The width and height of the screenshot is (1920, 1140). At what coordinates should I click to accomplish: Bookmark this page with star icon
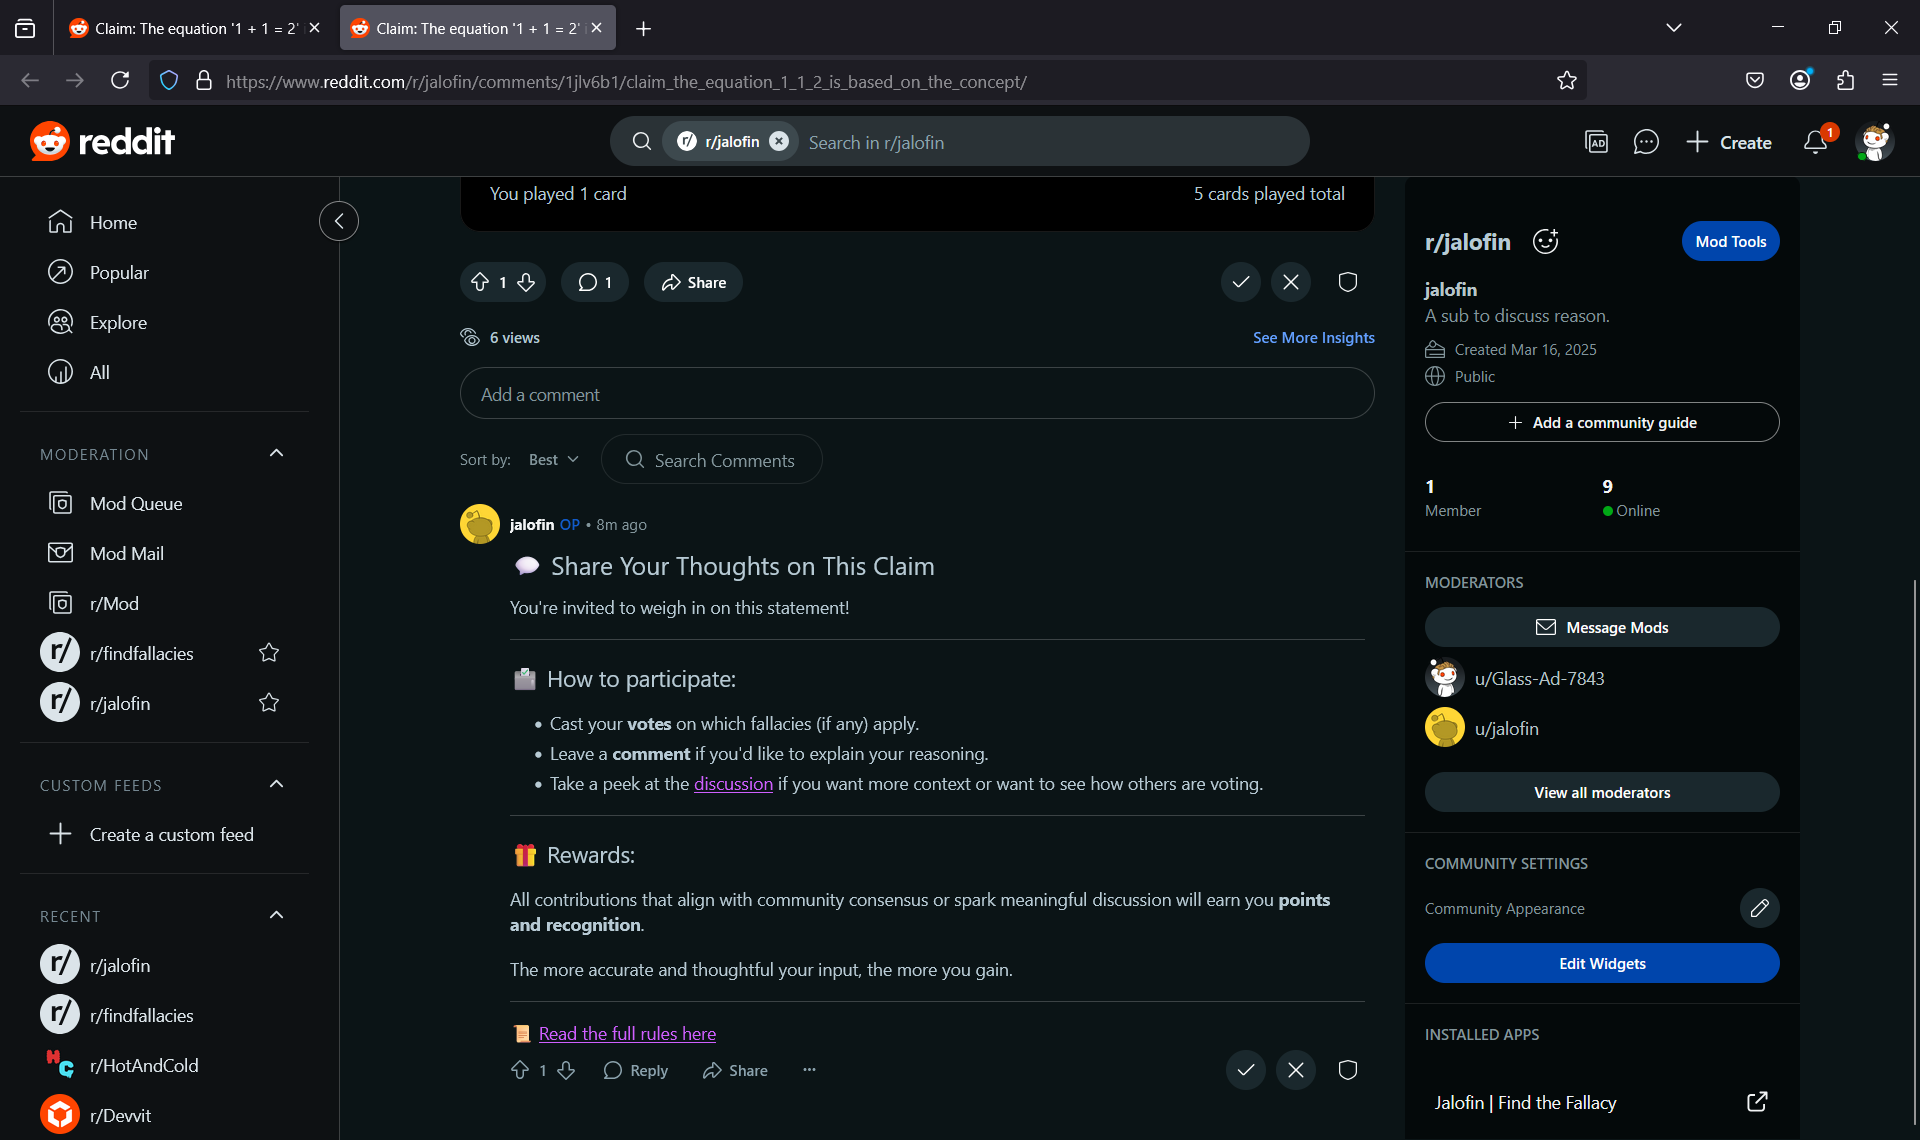click(x=1566, y=81)
